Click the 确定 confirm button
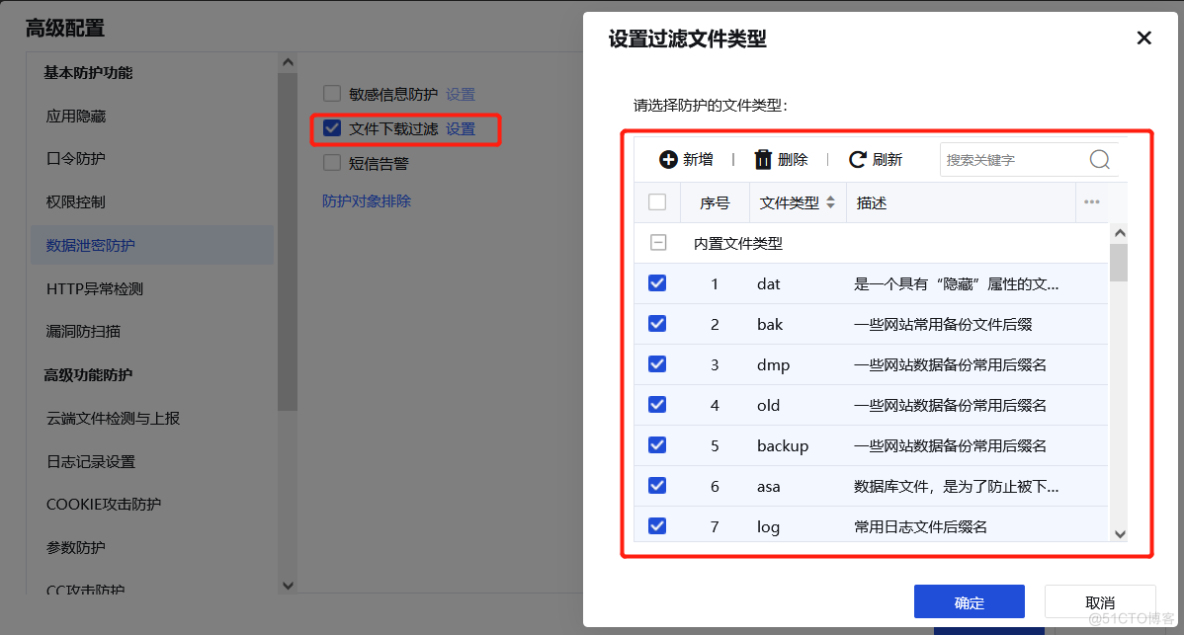 coord(969,601)
